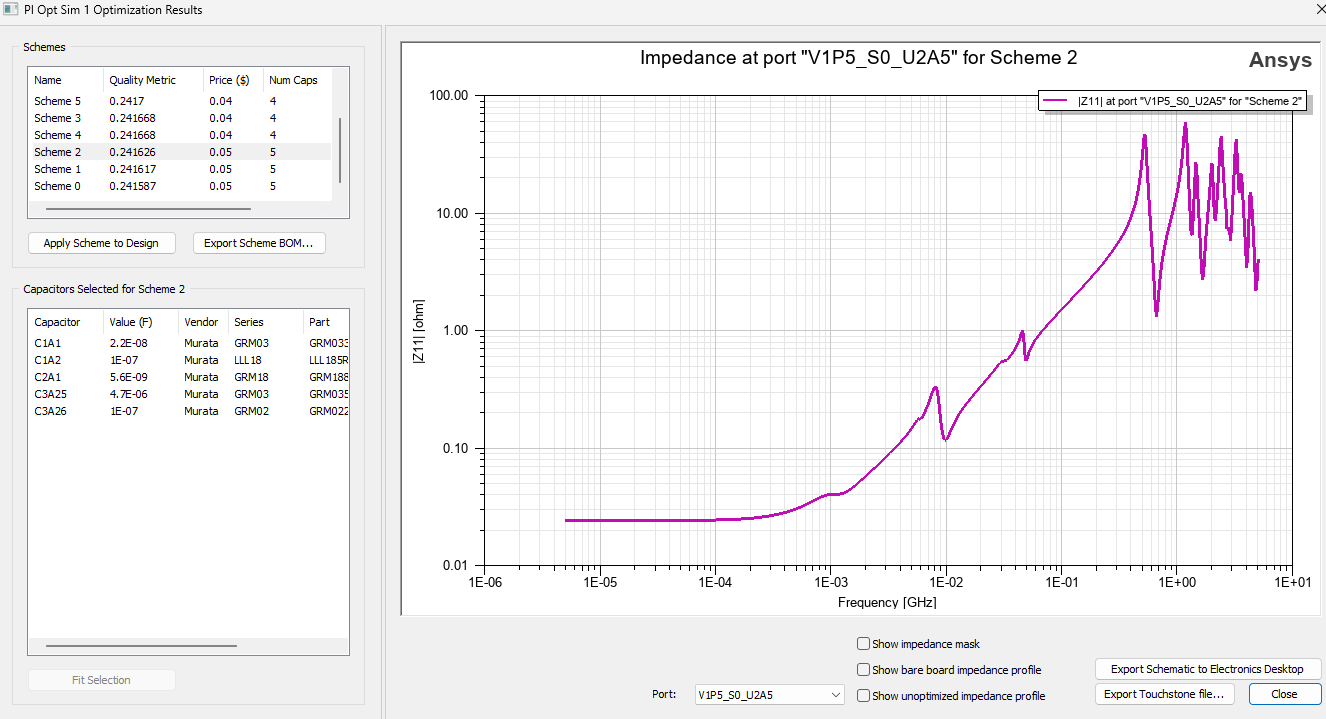The height and width of the screenshot is (719, 1326).
Task: Click the capacitors table horizontal scrollbar
Action: click(x=141, y=646)
